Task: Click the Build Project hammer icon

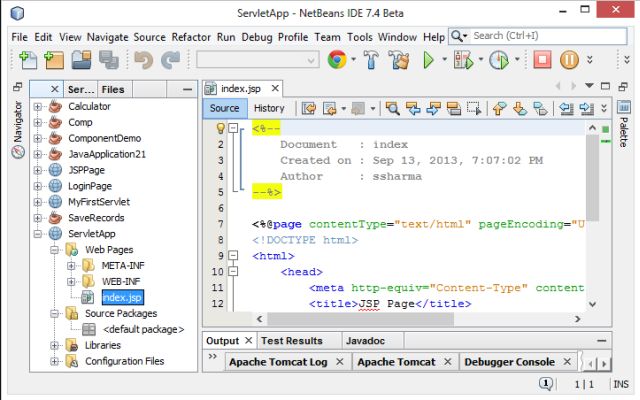Action: [x=371, y=60]
